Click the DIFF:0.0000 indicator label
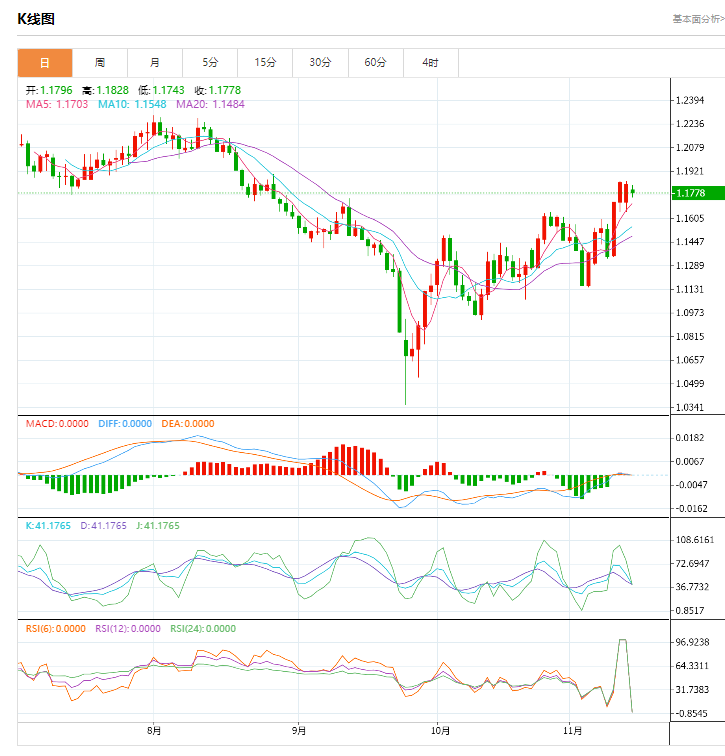725x756 pixels. coord(125,424)
